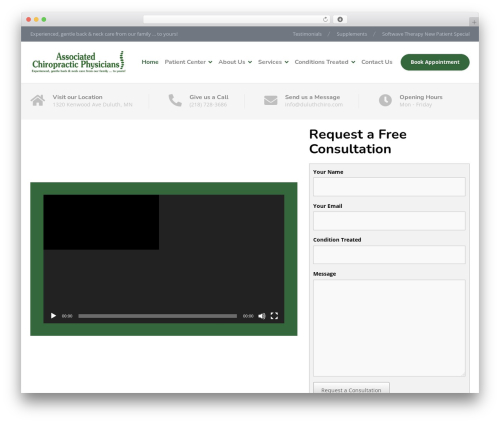Open the Contact Us page
The image size is (500, 423).
pos(377,62)
